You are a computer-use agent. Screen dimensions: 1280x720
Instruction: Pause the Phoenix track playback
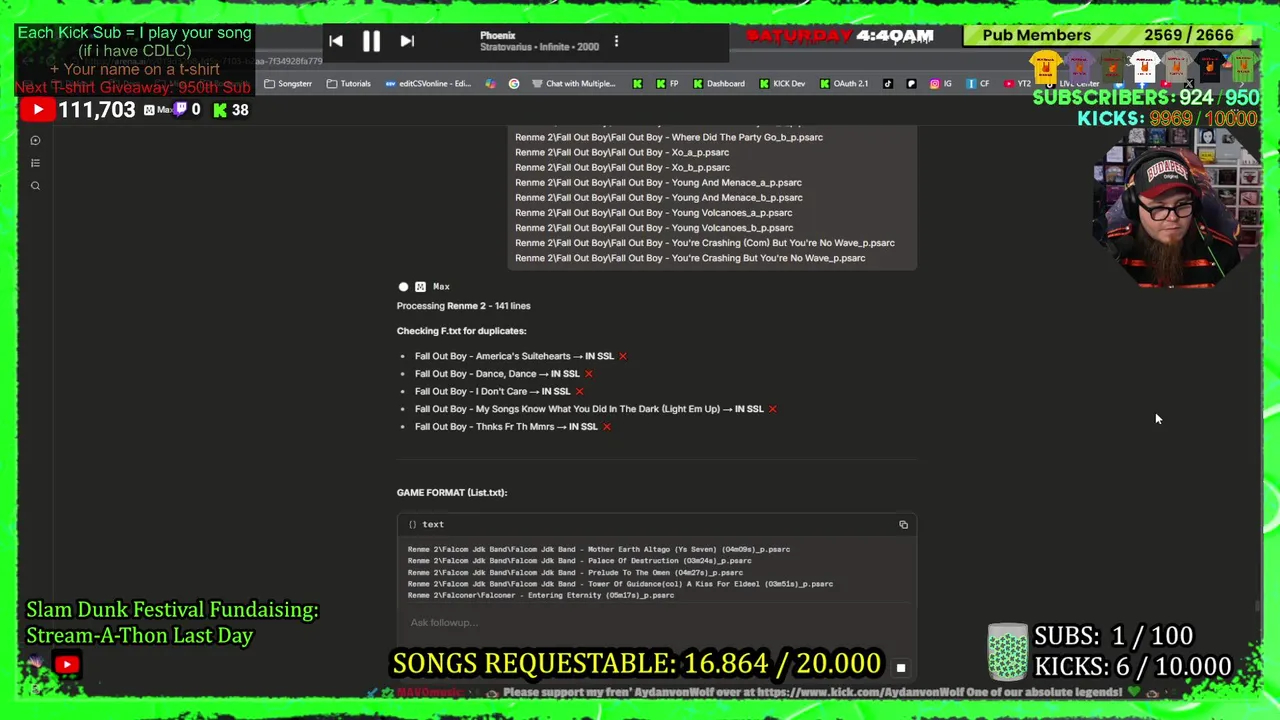pos(371,41)
